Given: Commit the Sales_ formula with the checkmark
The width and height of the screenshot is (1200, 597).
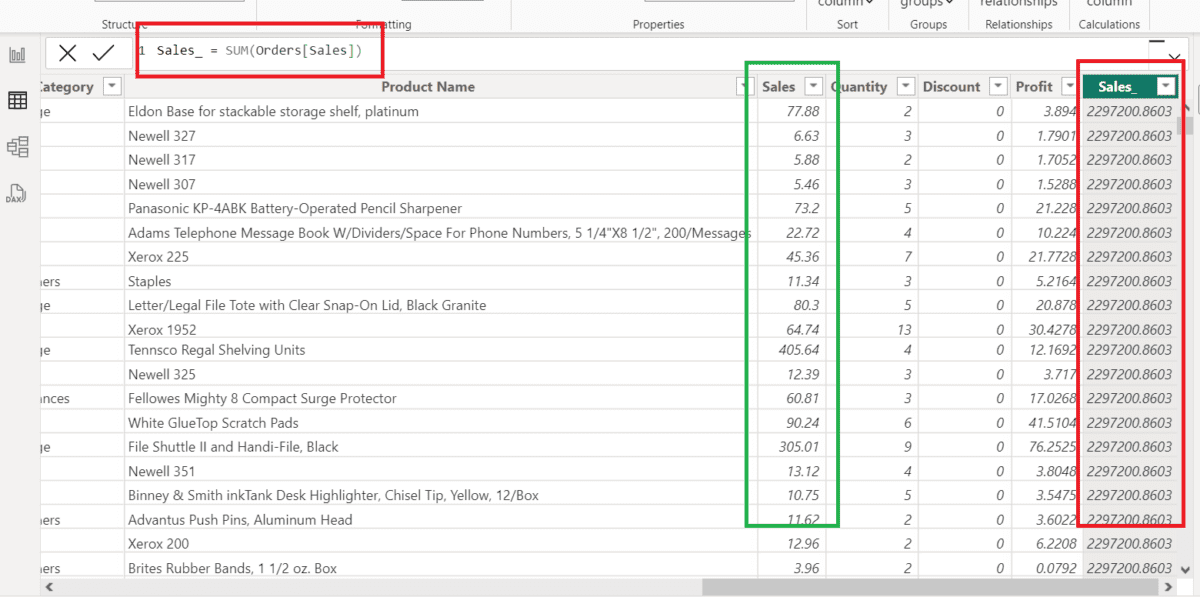Looking at the screenshot, I should tap(103, 53).
